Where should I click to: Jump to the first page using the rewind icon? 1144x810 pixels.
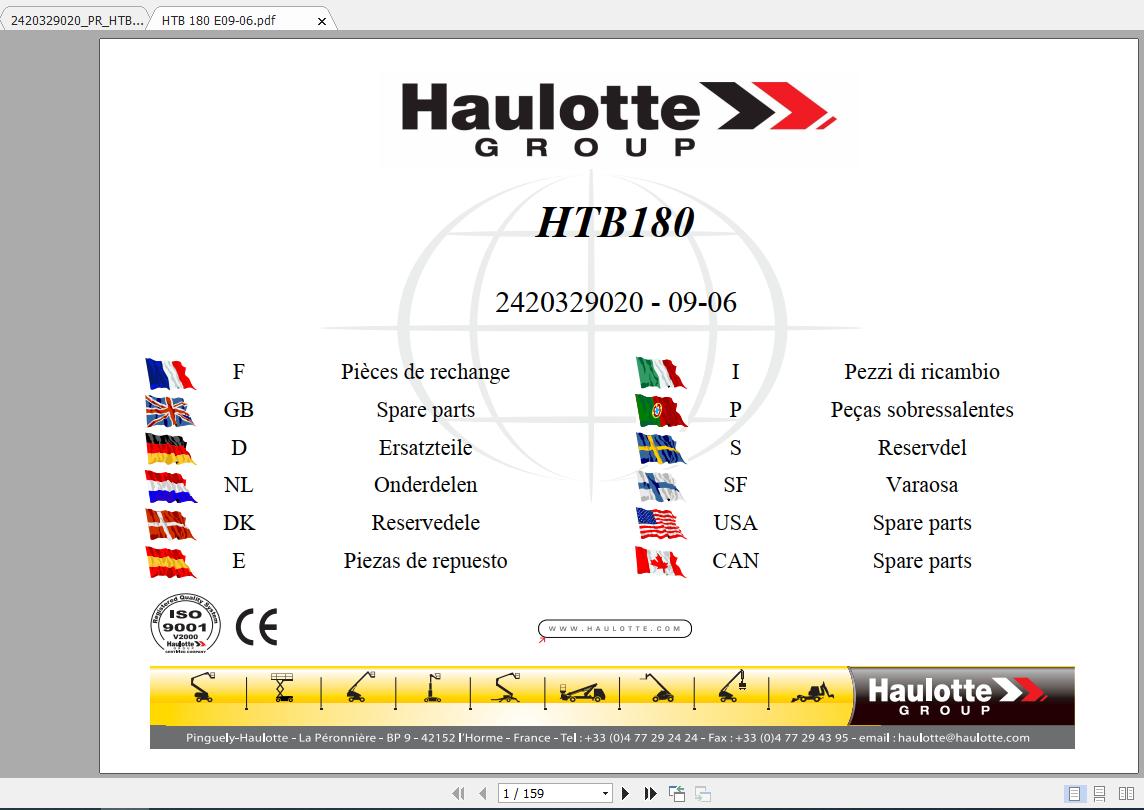point(460,792)
